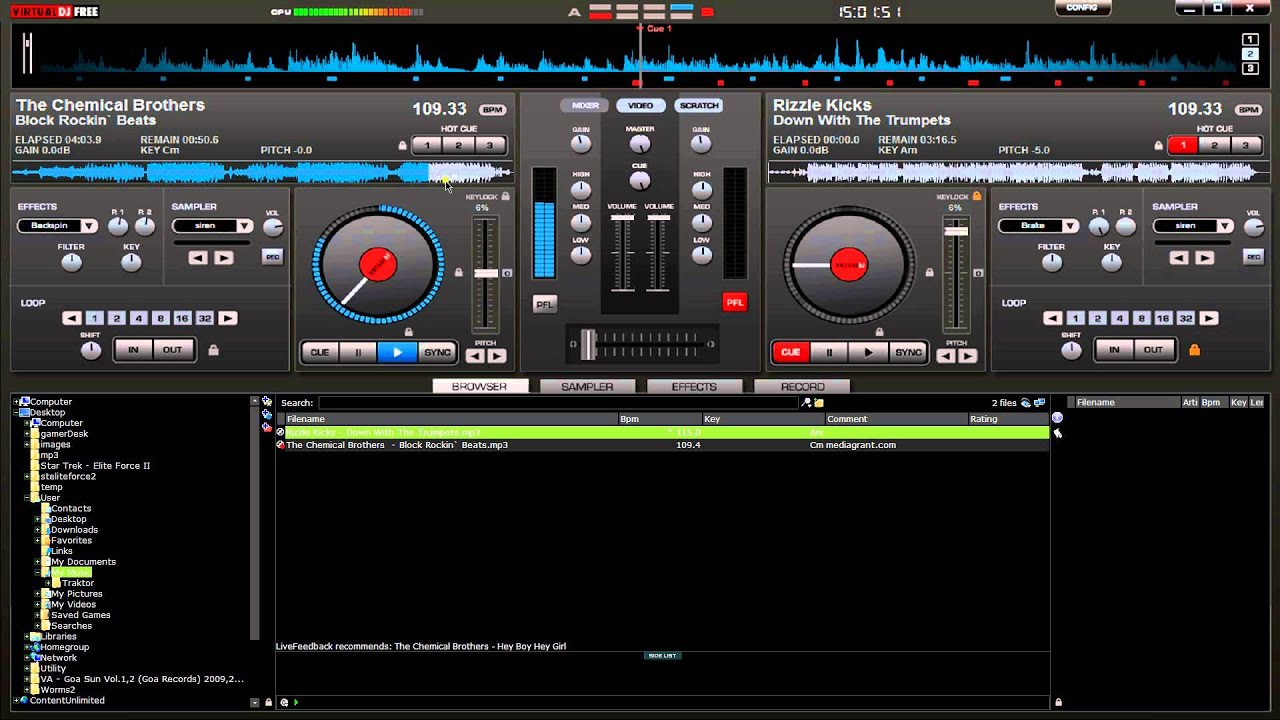Click the blue side list icon
Screen dimensions: 1280x720
tap(662, 656)
